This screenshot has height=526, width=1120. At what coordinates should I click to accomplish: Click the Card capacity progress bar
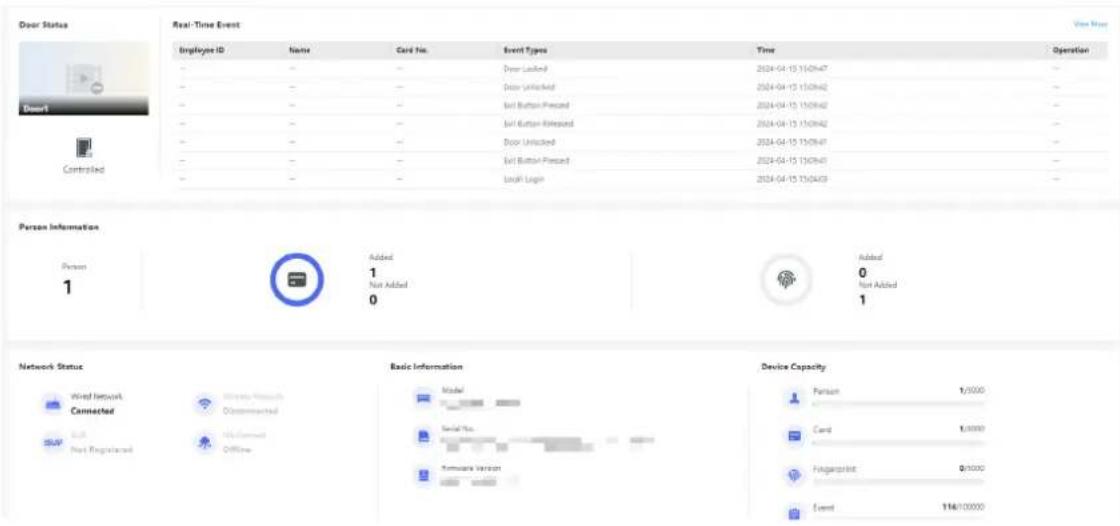click(x=899, y=442)
